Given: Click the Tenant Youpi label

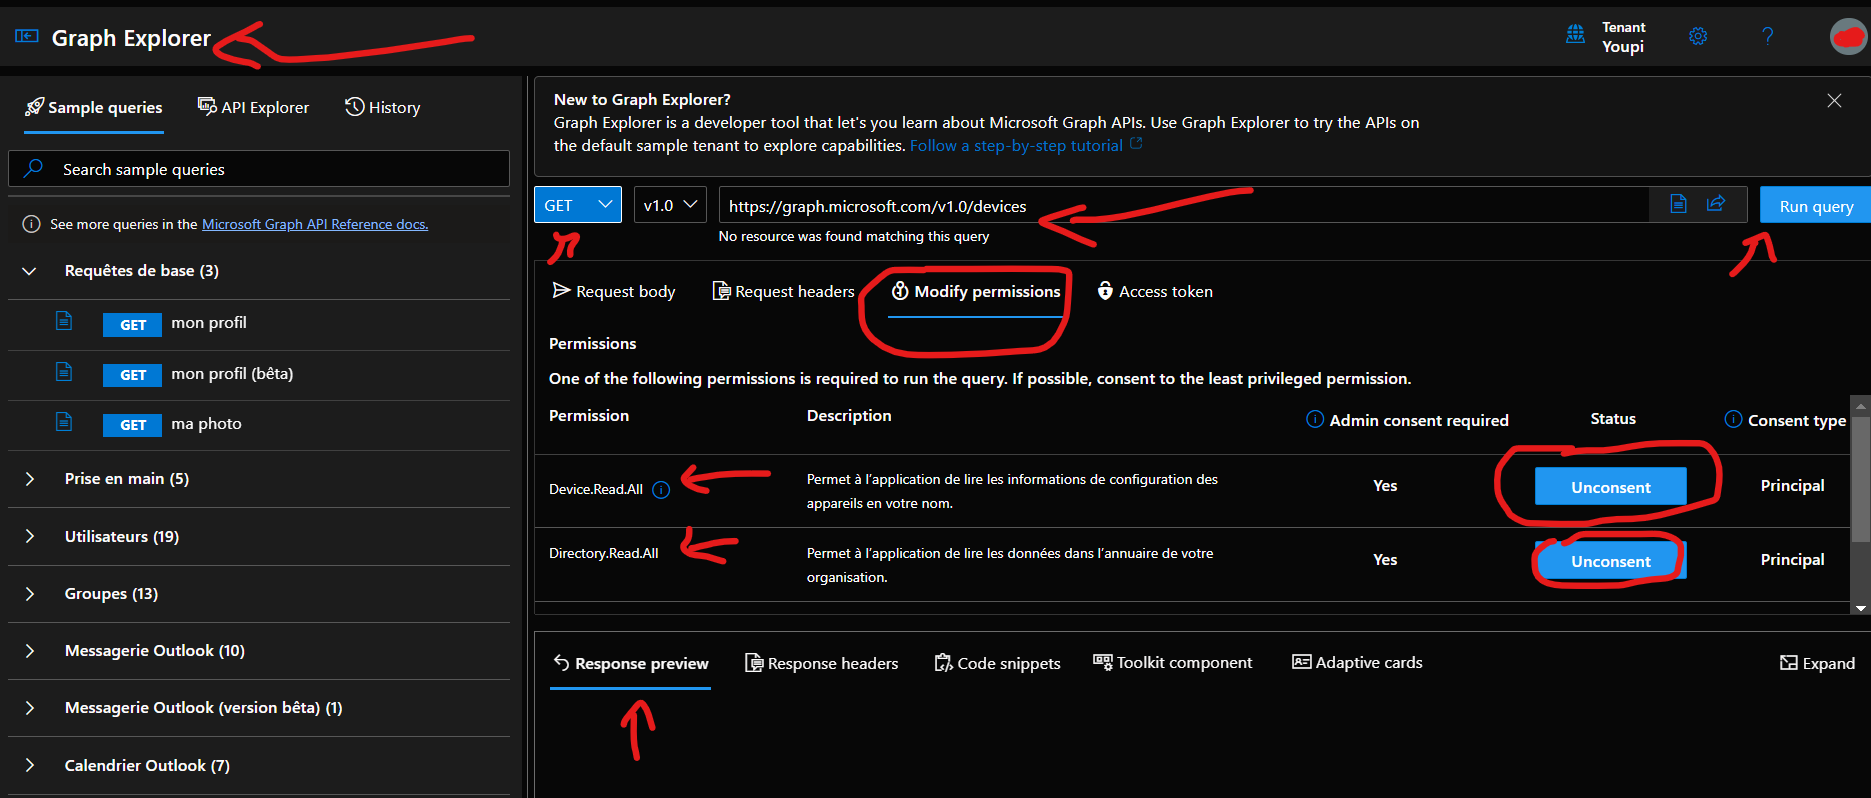Looking at the screenshot, I should (1623, 37).
